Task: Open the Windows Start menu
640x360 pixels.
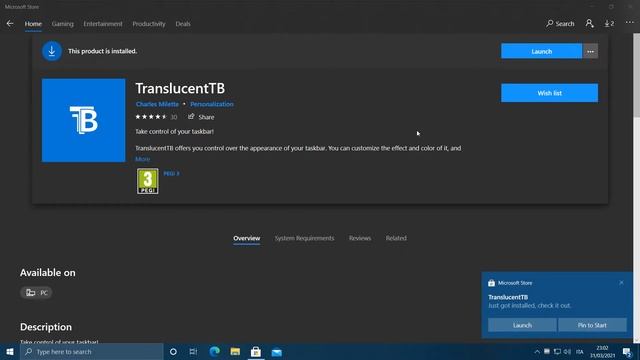Action: point(10,351)
